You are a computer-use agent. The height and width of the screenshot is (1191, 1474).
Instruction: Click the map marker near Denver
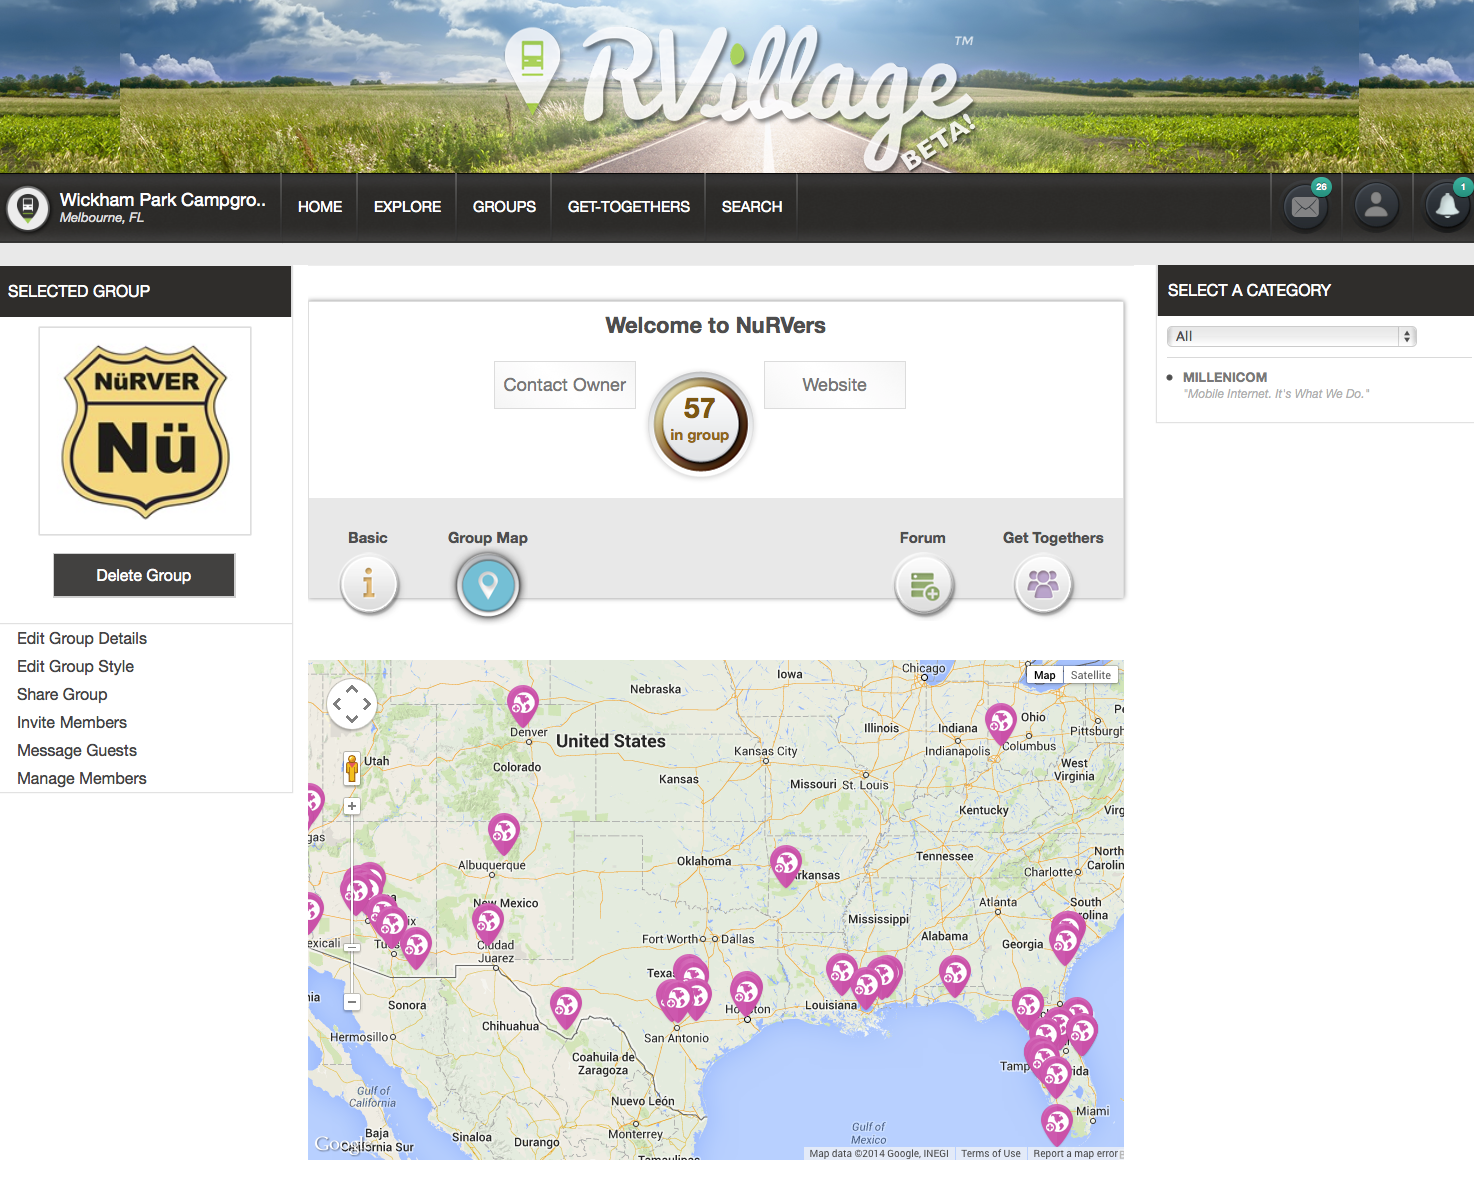point(522,704)
